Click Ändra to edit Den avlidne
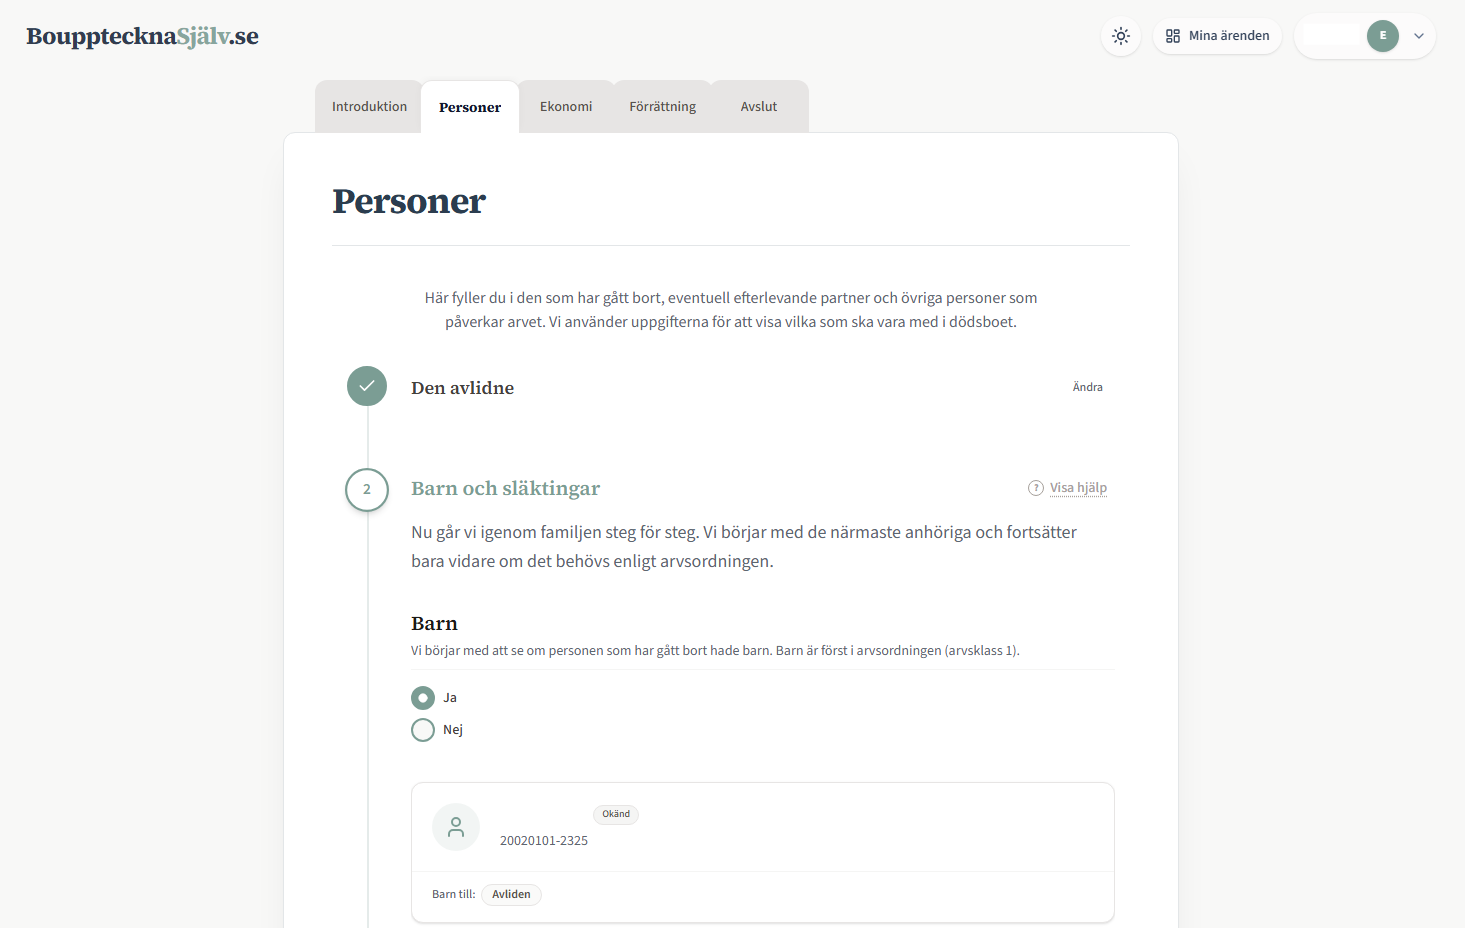 point(1087,387)
